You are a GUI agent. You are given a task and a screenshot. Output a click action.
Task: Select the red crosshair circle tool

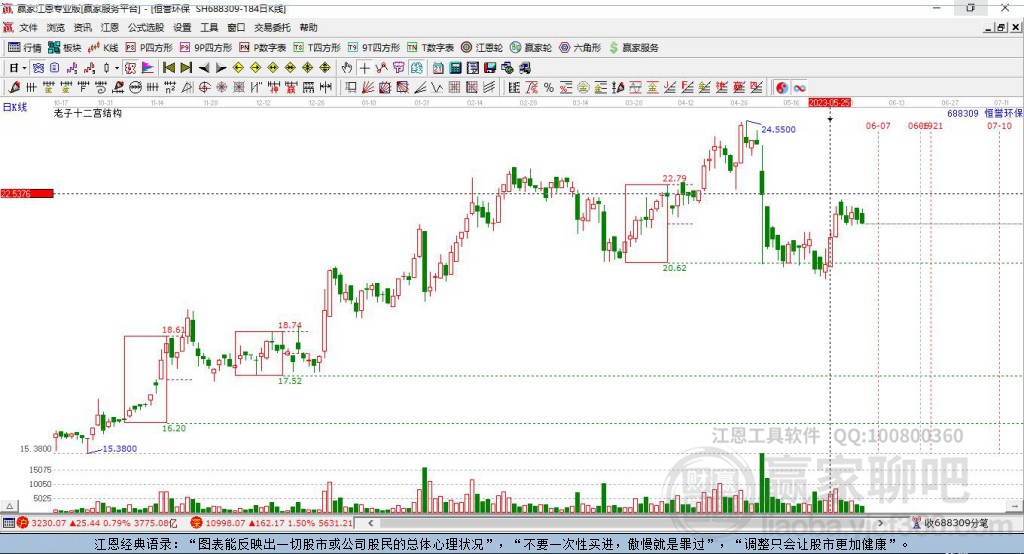pyautogui.click(x=204, y=87)
